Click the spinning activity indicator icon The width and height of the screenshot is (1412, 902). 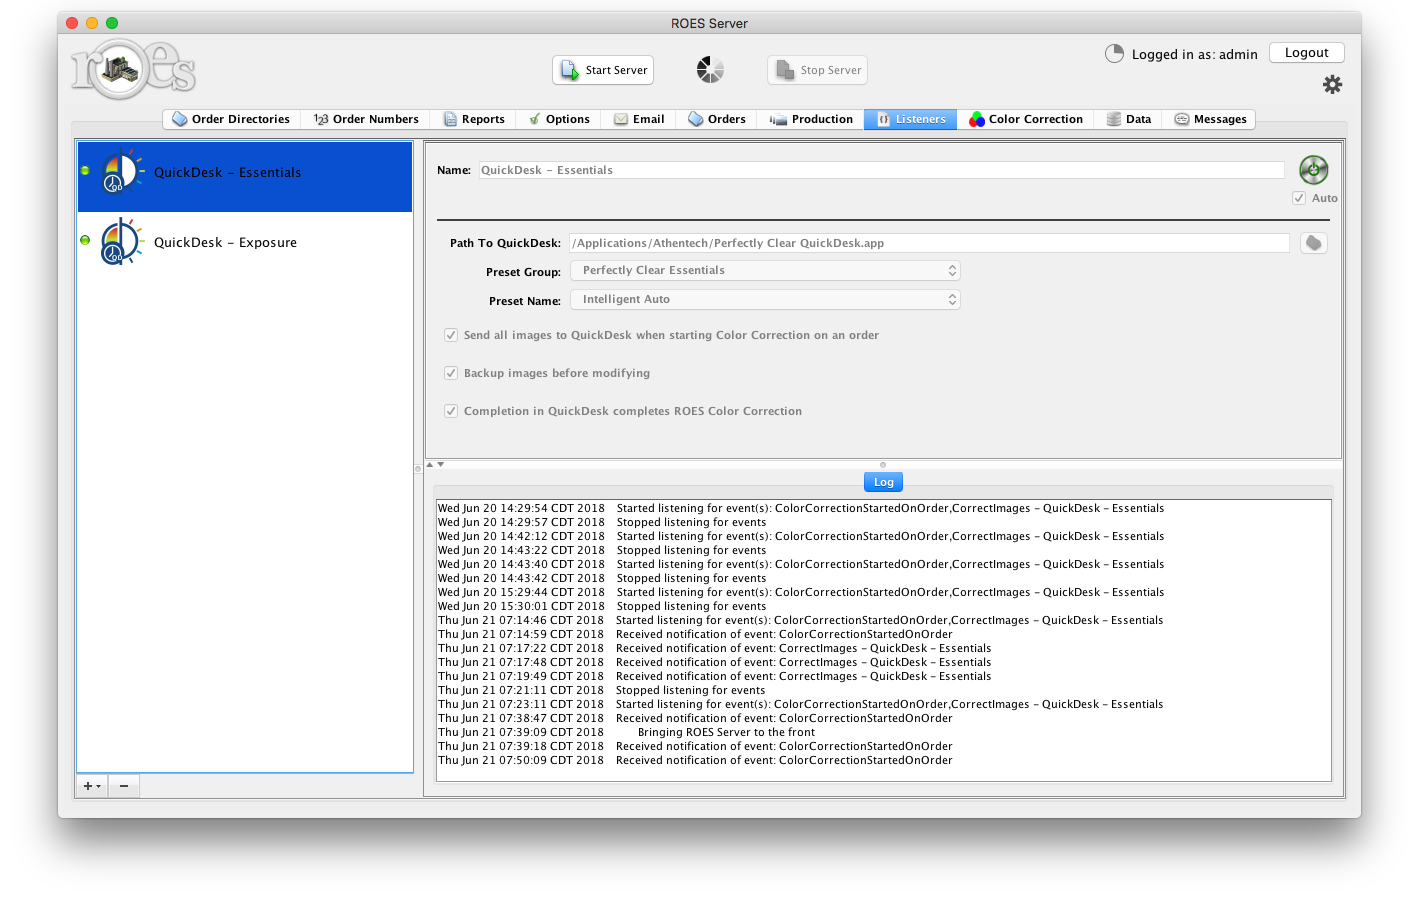pos(710,70)
